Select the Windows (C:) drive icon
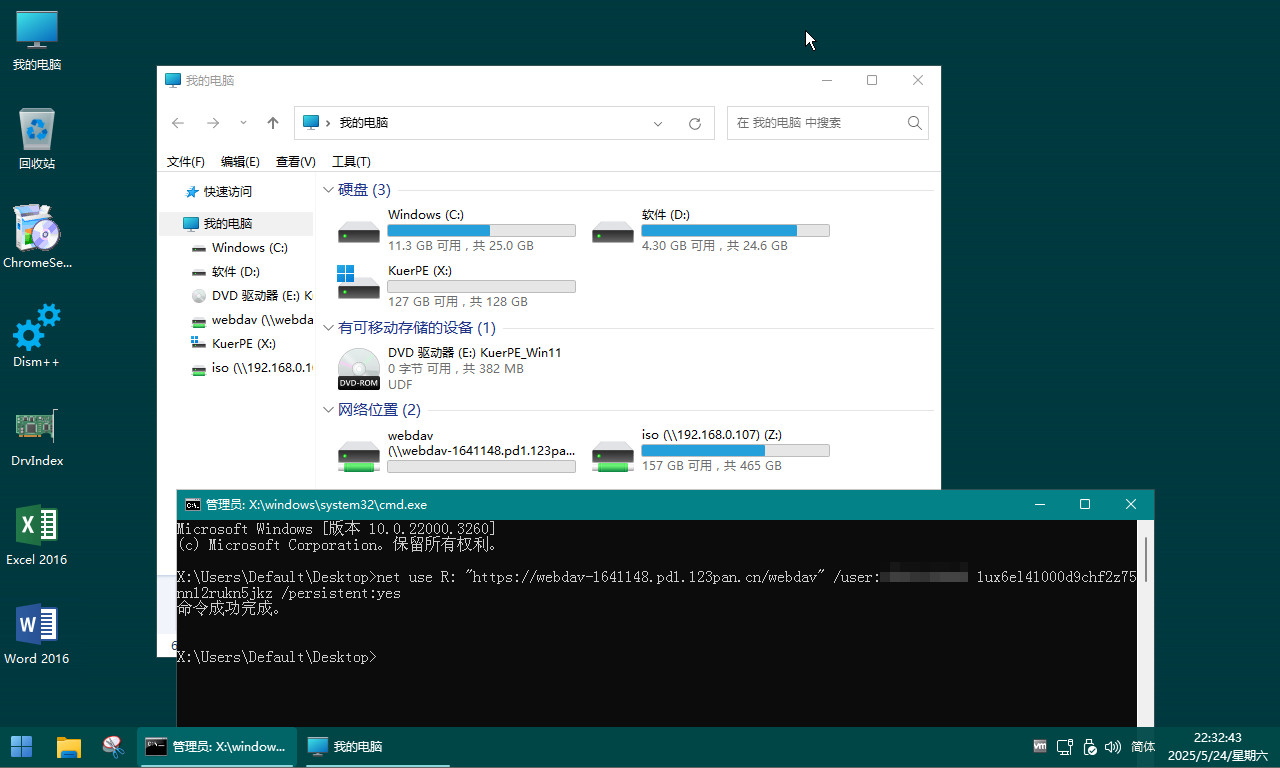This screenshot has height=768, width=1280. [359, 232]
